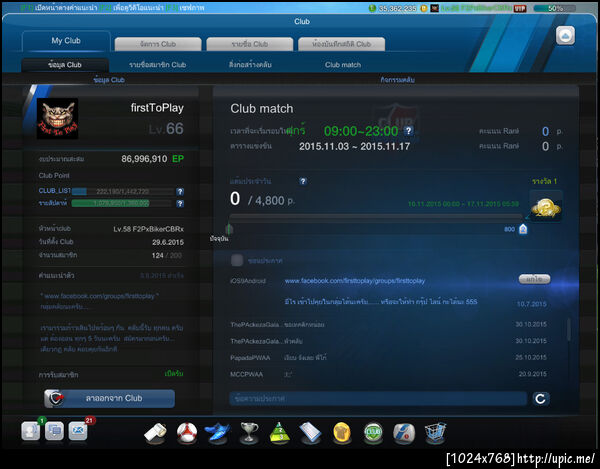
Task: Toggle the checkbox above announcement list
Action: point(237,261)
